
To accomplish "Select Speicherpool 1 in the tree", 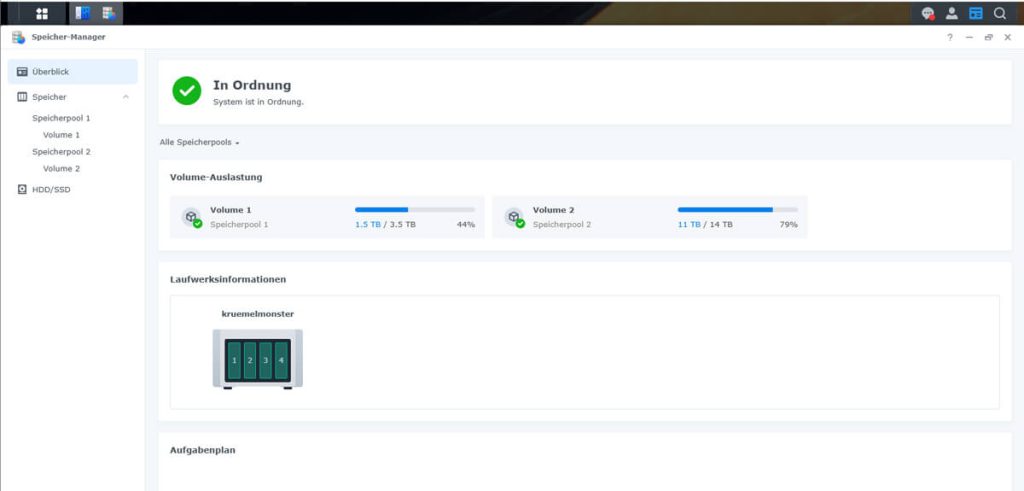I will [x=61, y=118].
